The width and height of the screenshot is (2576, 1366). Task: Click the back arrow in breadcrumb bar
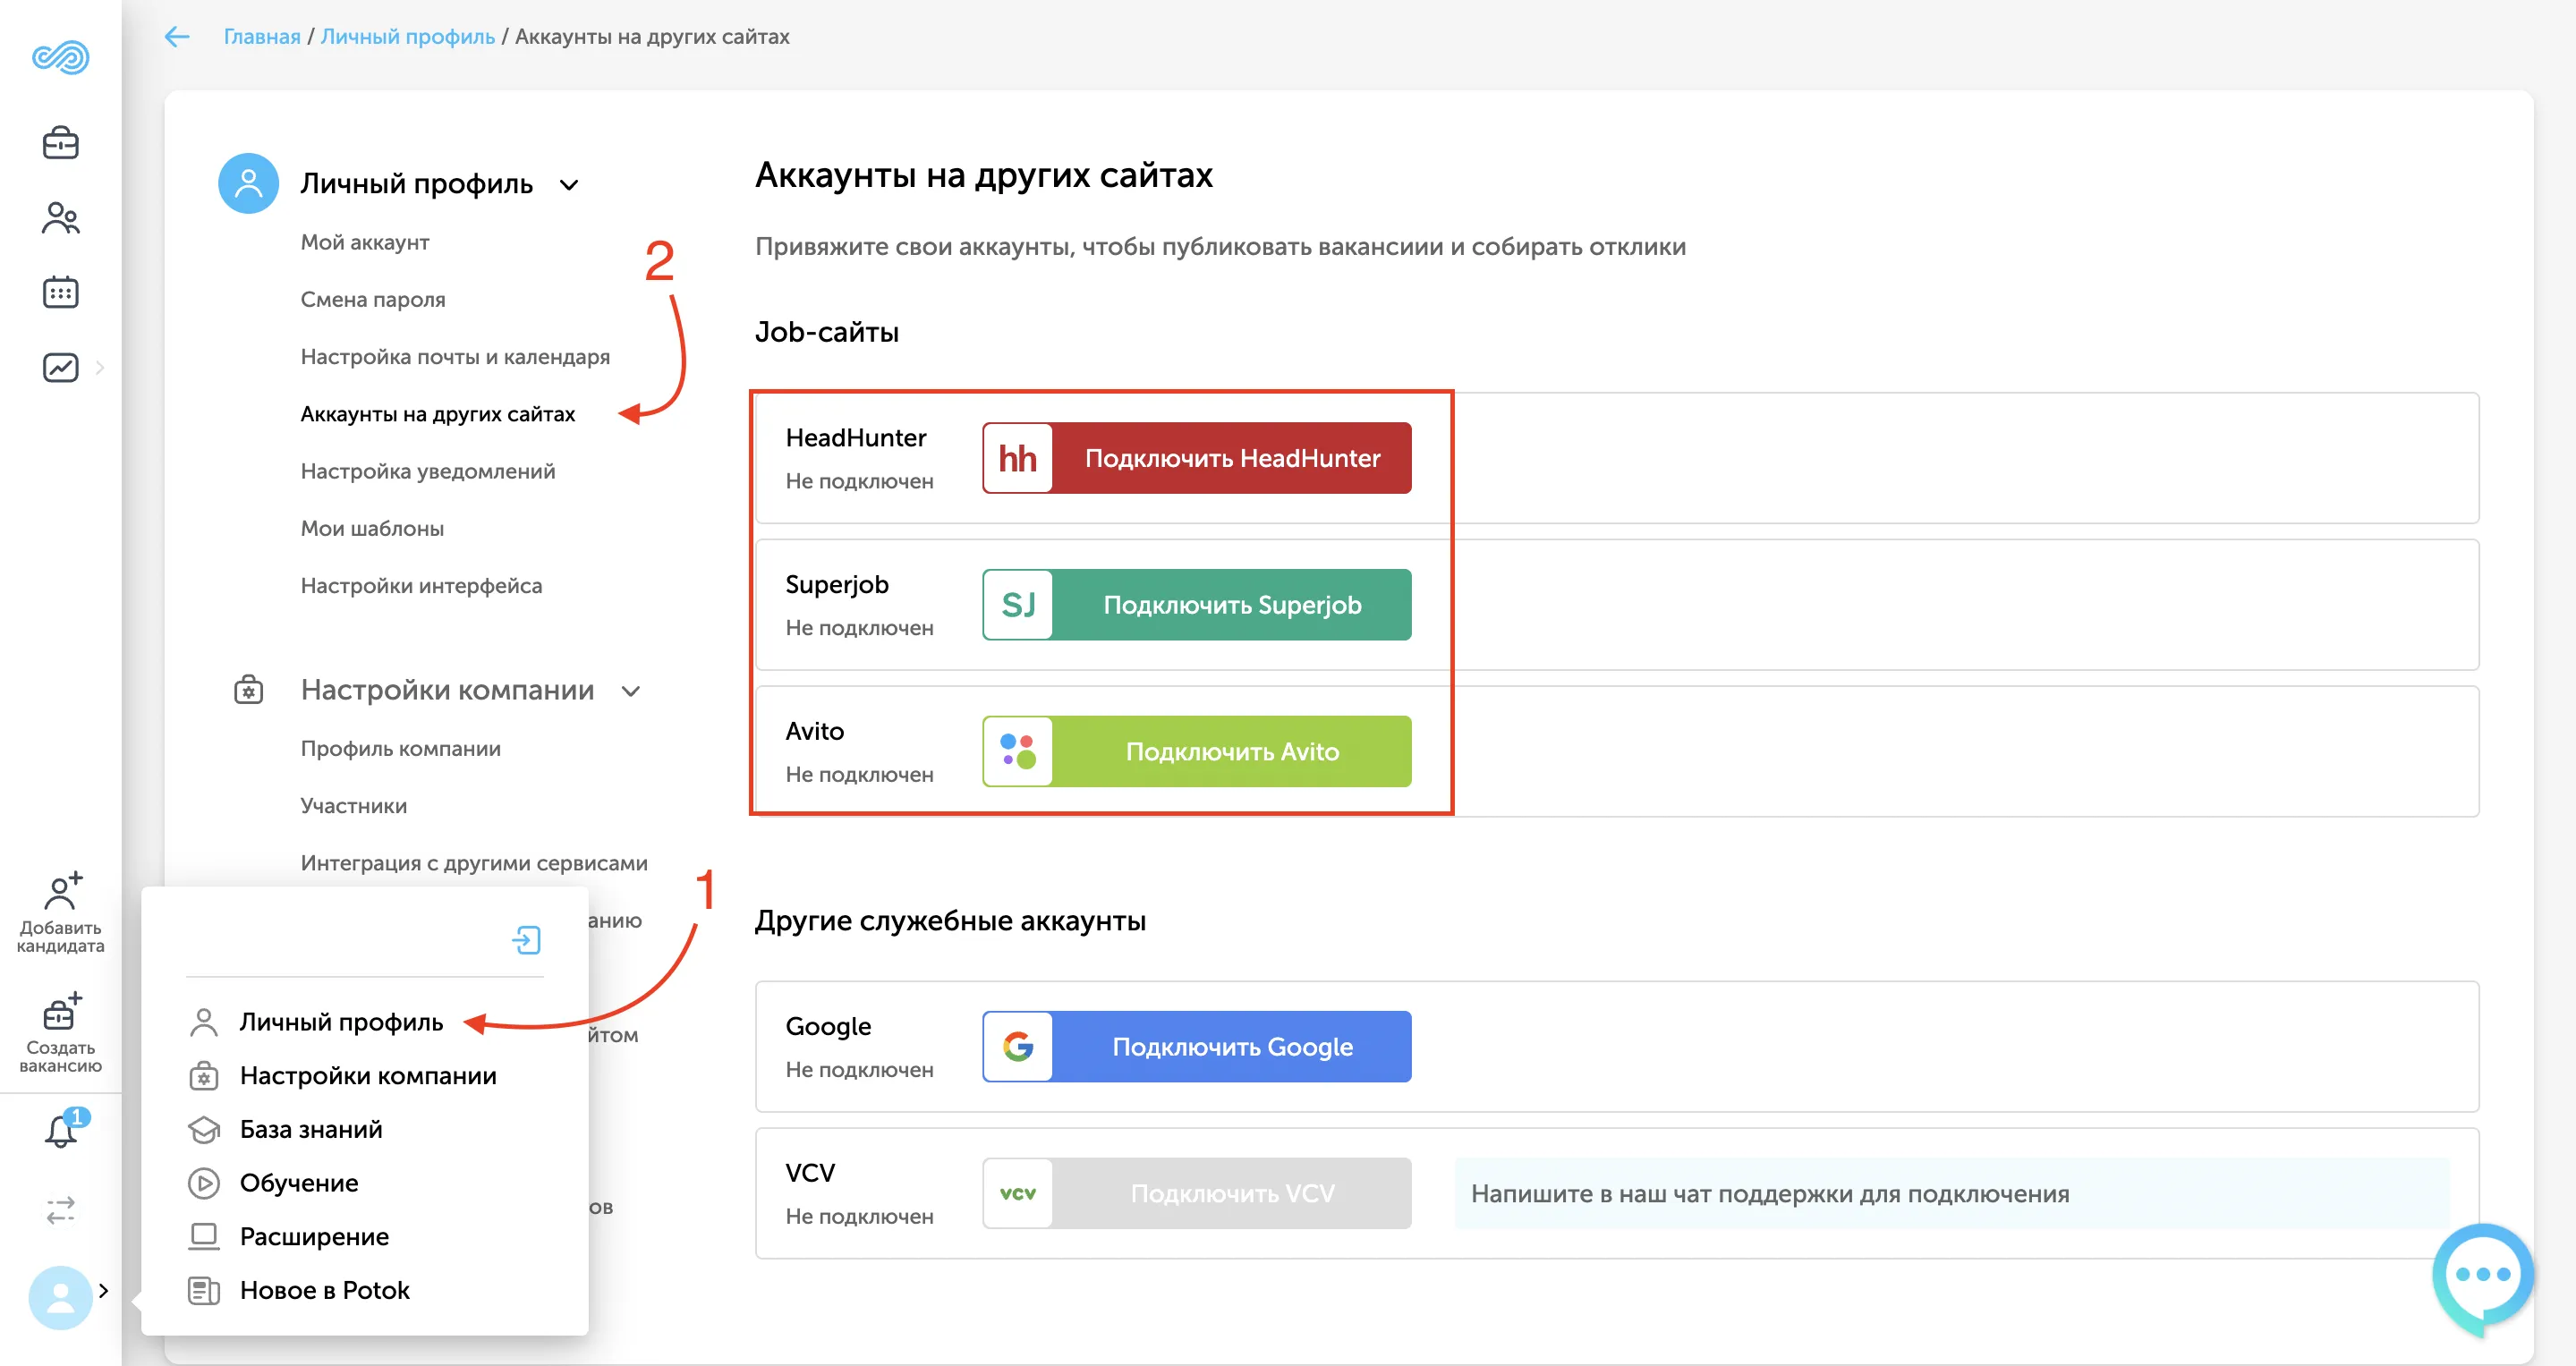[177, 37]
